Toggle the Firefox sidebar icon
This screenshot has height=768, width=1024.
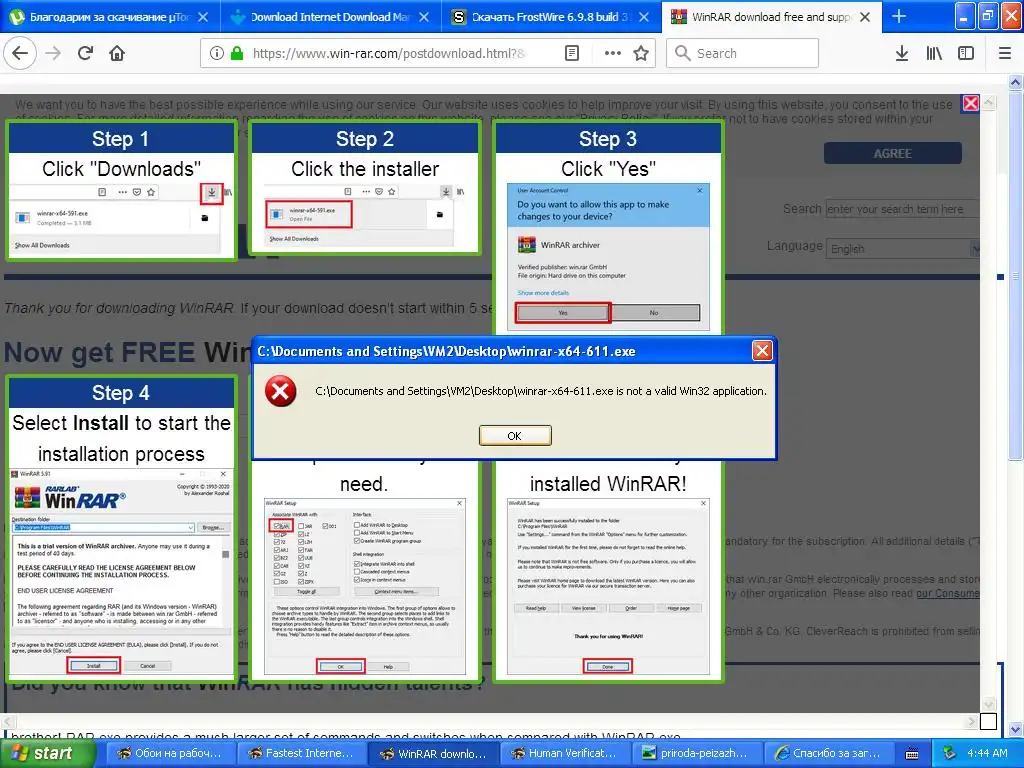pos(966,53)
